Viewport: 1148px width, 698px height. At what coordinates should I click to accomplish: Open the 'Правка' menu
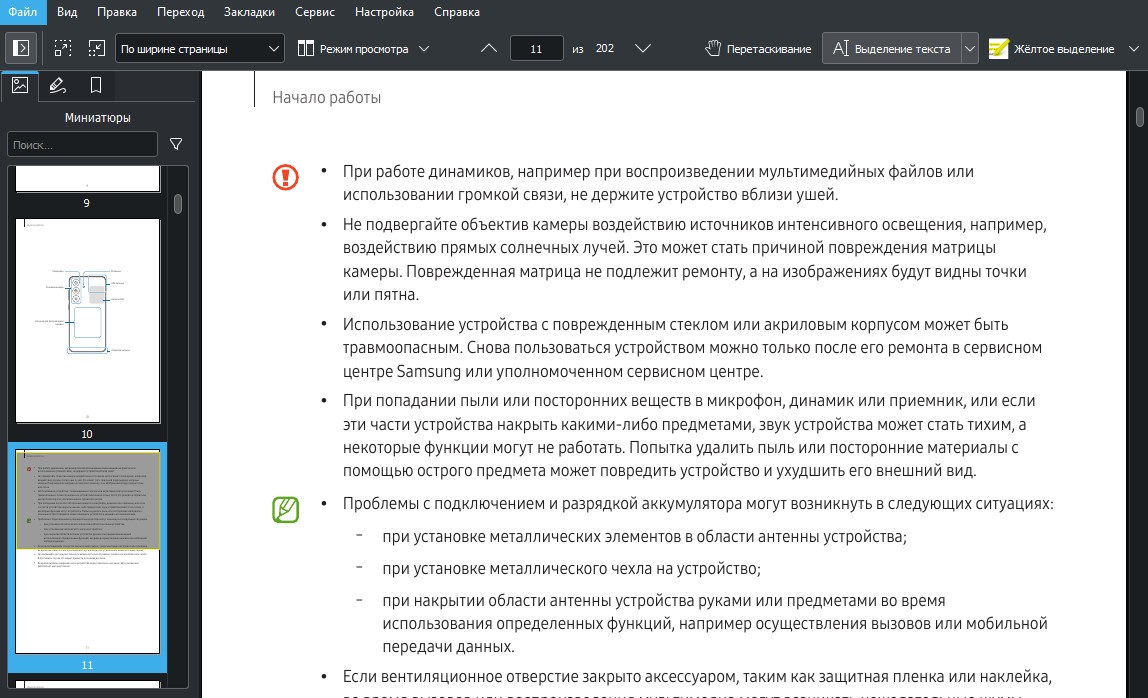click(117, 12)
